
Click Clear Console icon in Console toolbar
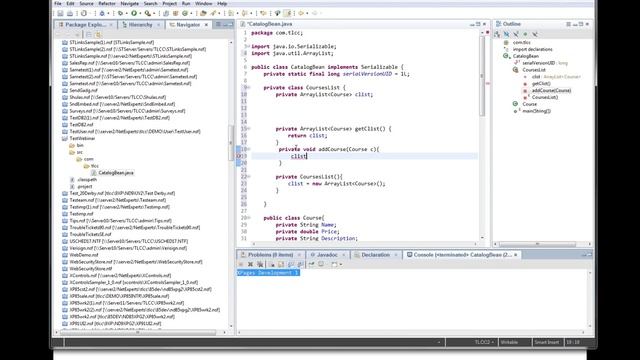pos(272,264)
